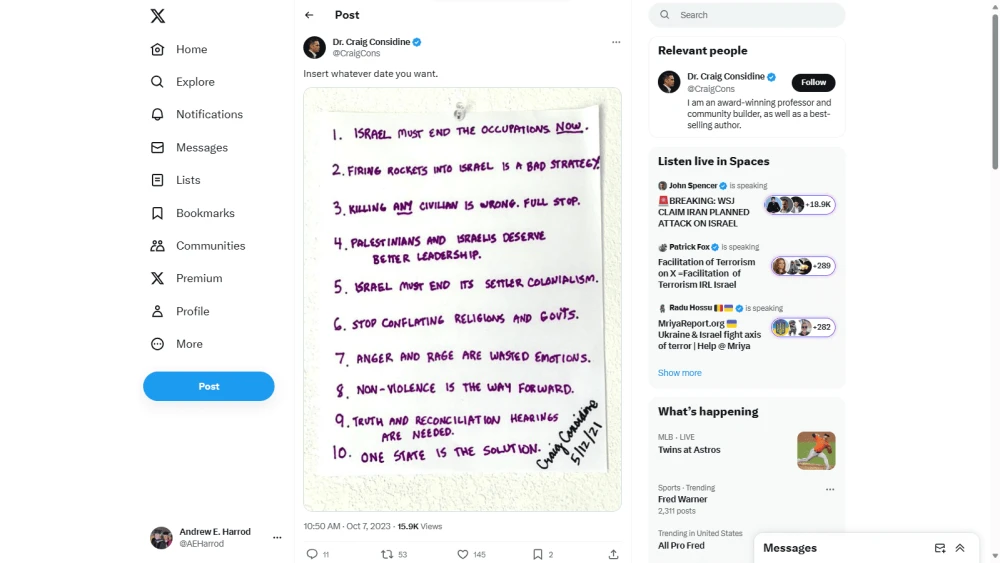Open new message compose icon
This screenshot has width=1000, height=563.
pos(940,548)
